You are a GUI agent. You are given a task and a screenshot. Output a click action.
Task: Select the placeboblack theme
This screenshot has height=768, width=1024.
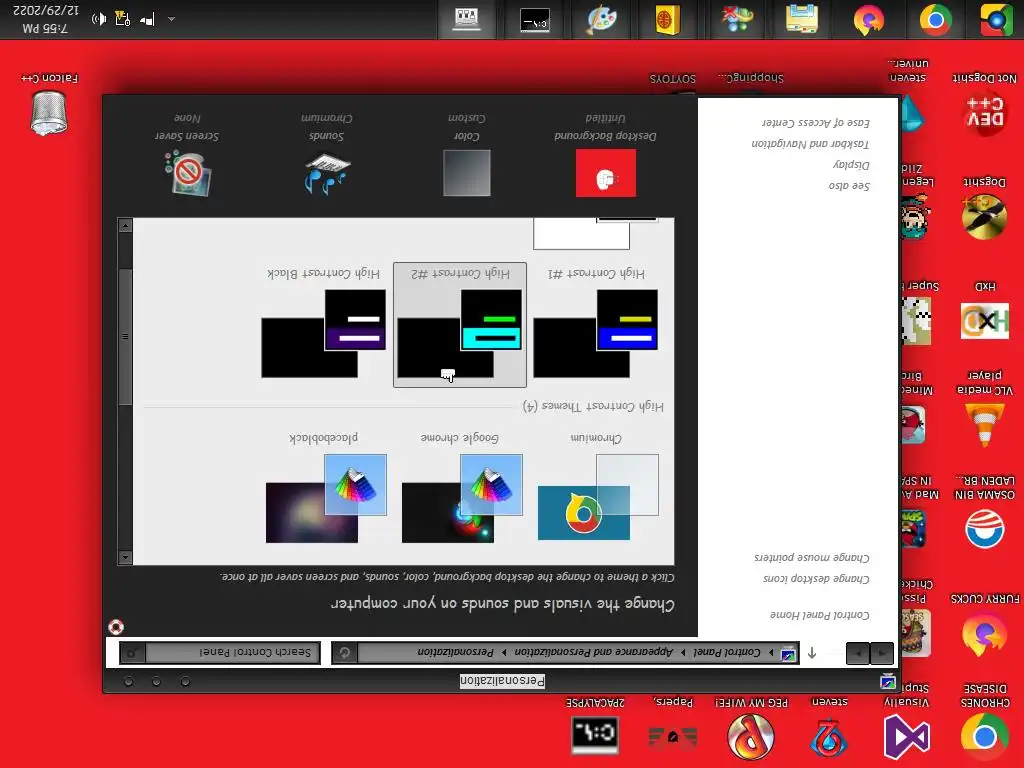(325, 491)
